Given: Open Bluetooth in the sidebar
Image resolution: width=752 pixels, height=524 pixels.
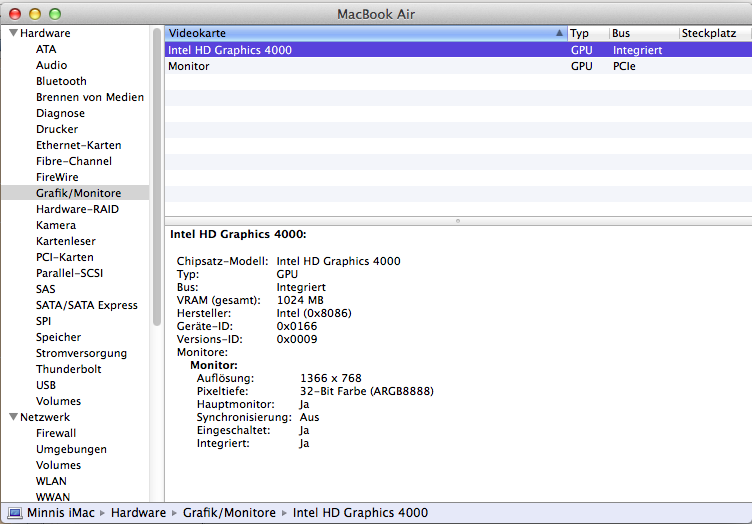Looking at the screenshot, I should pyautogui.click(x=61, y=81).
